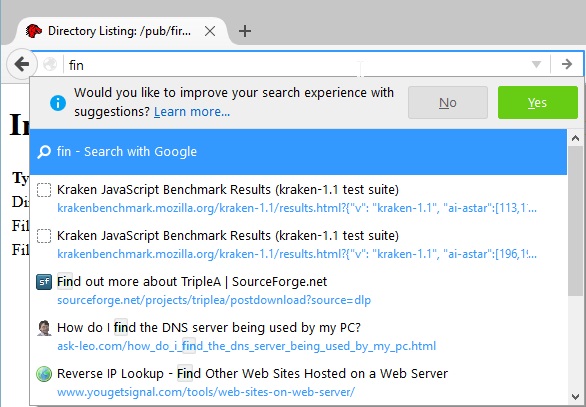Viewport: 586px width, 407px height.
Task: Decline search suggestions with No
Action: [448, 102]
